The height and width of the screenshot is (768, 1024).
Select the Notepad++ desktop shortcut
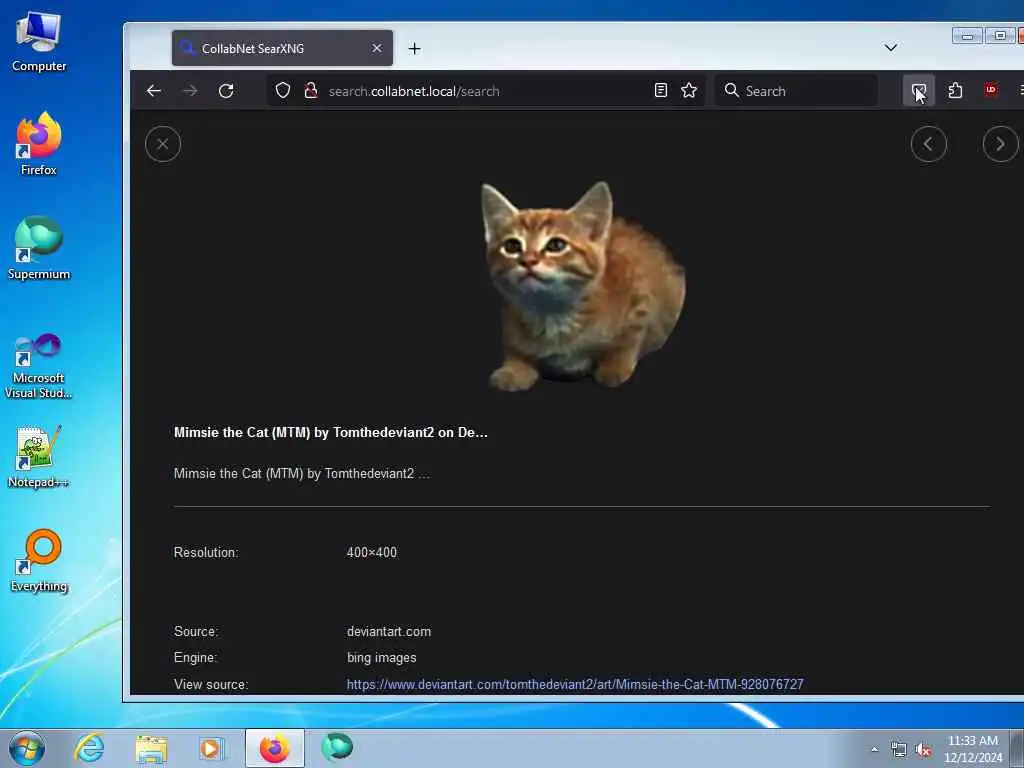point(39,457)
